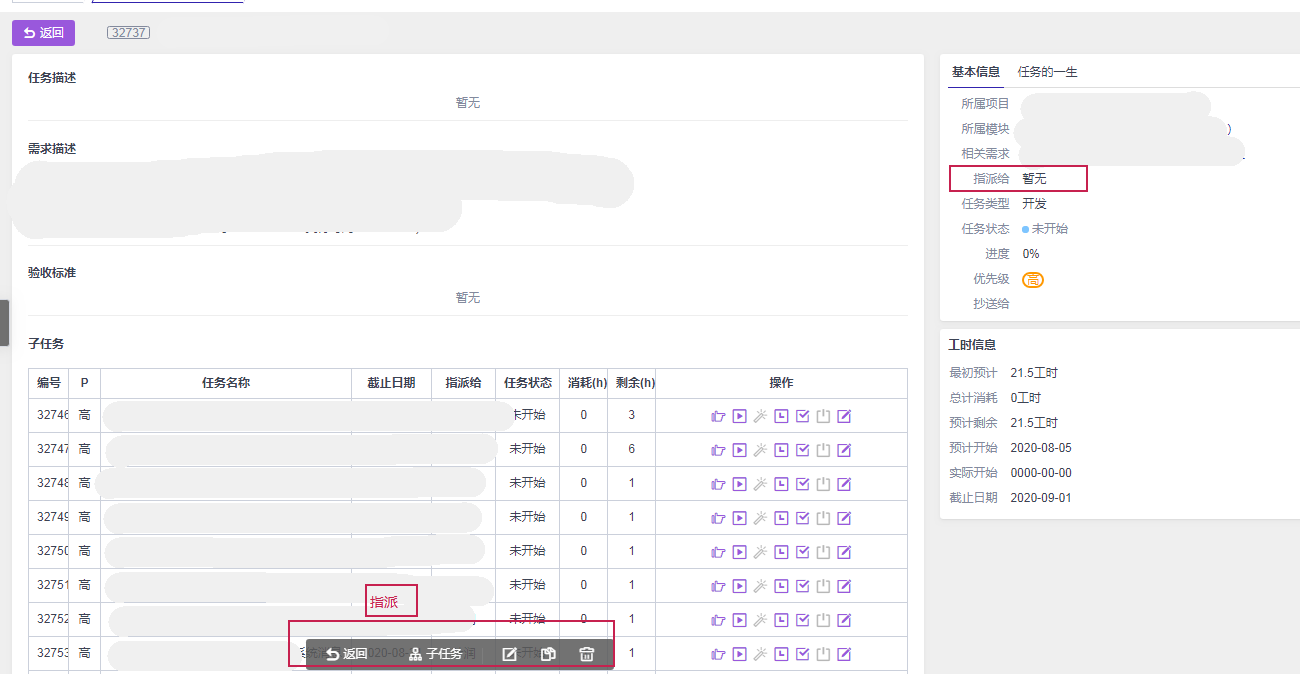
Task: Click the 暂无 value beside 指派给
Action: (x=1034, y=179)
